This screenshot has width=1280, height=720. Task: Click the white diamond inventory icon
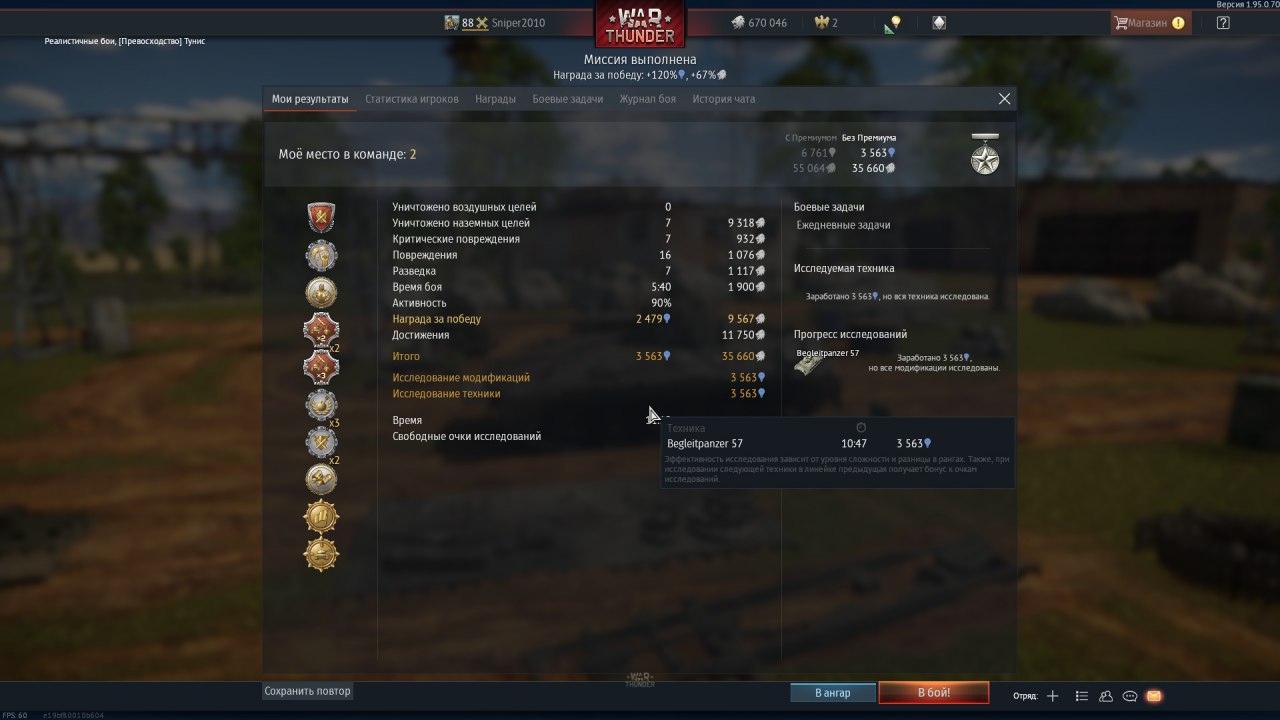point(939,23)
